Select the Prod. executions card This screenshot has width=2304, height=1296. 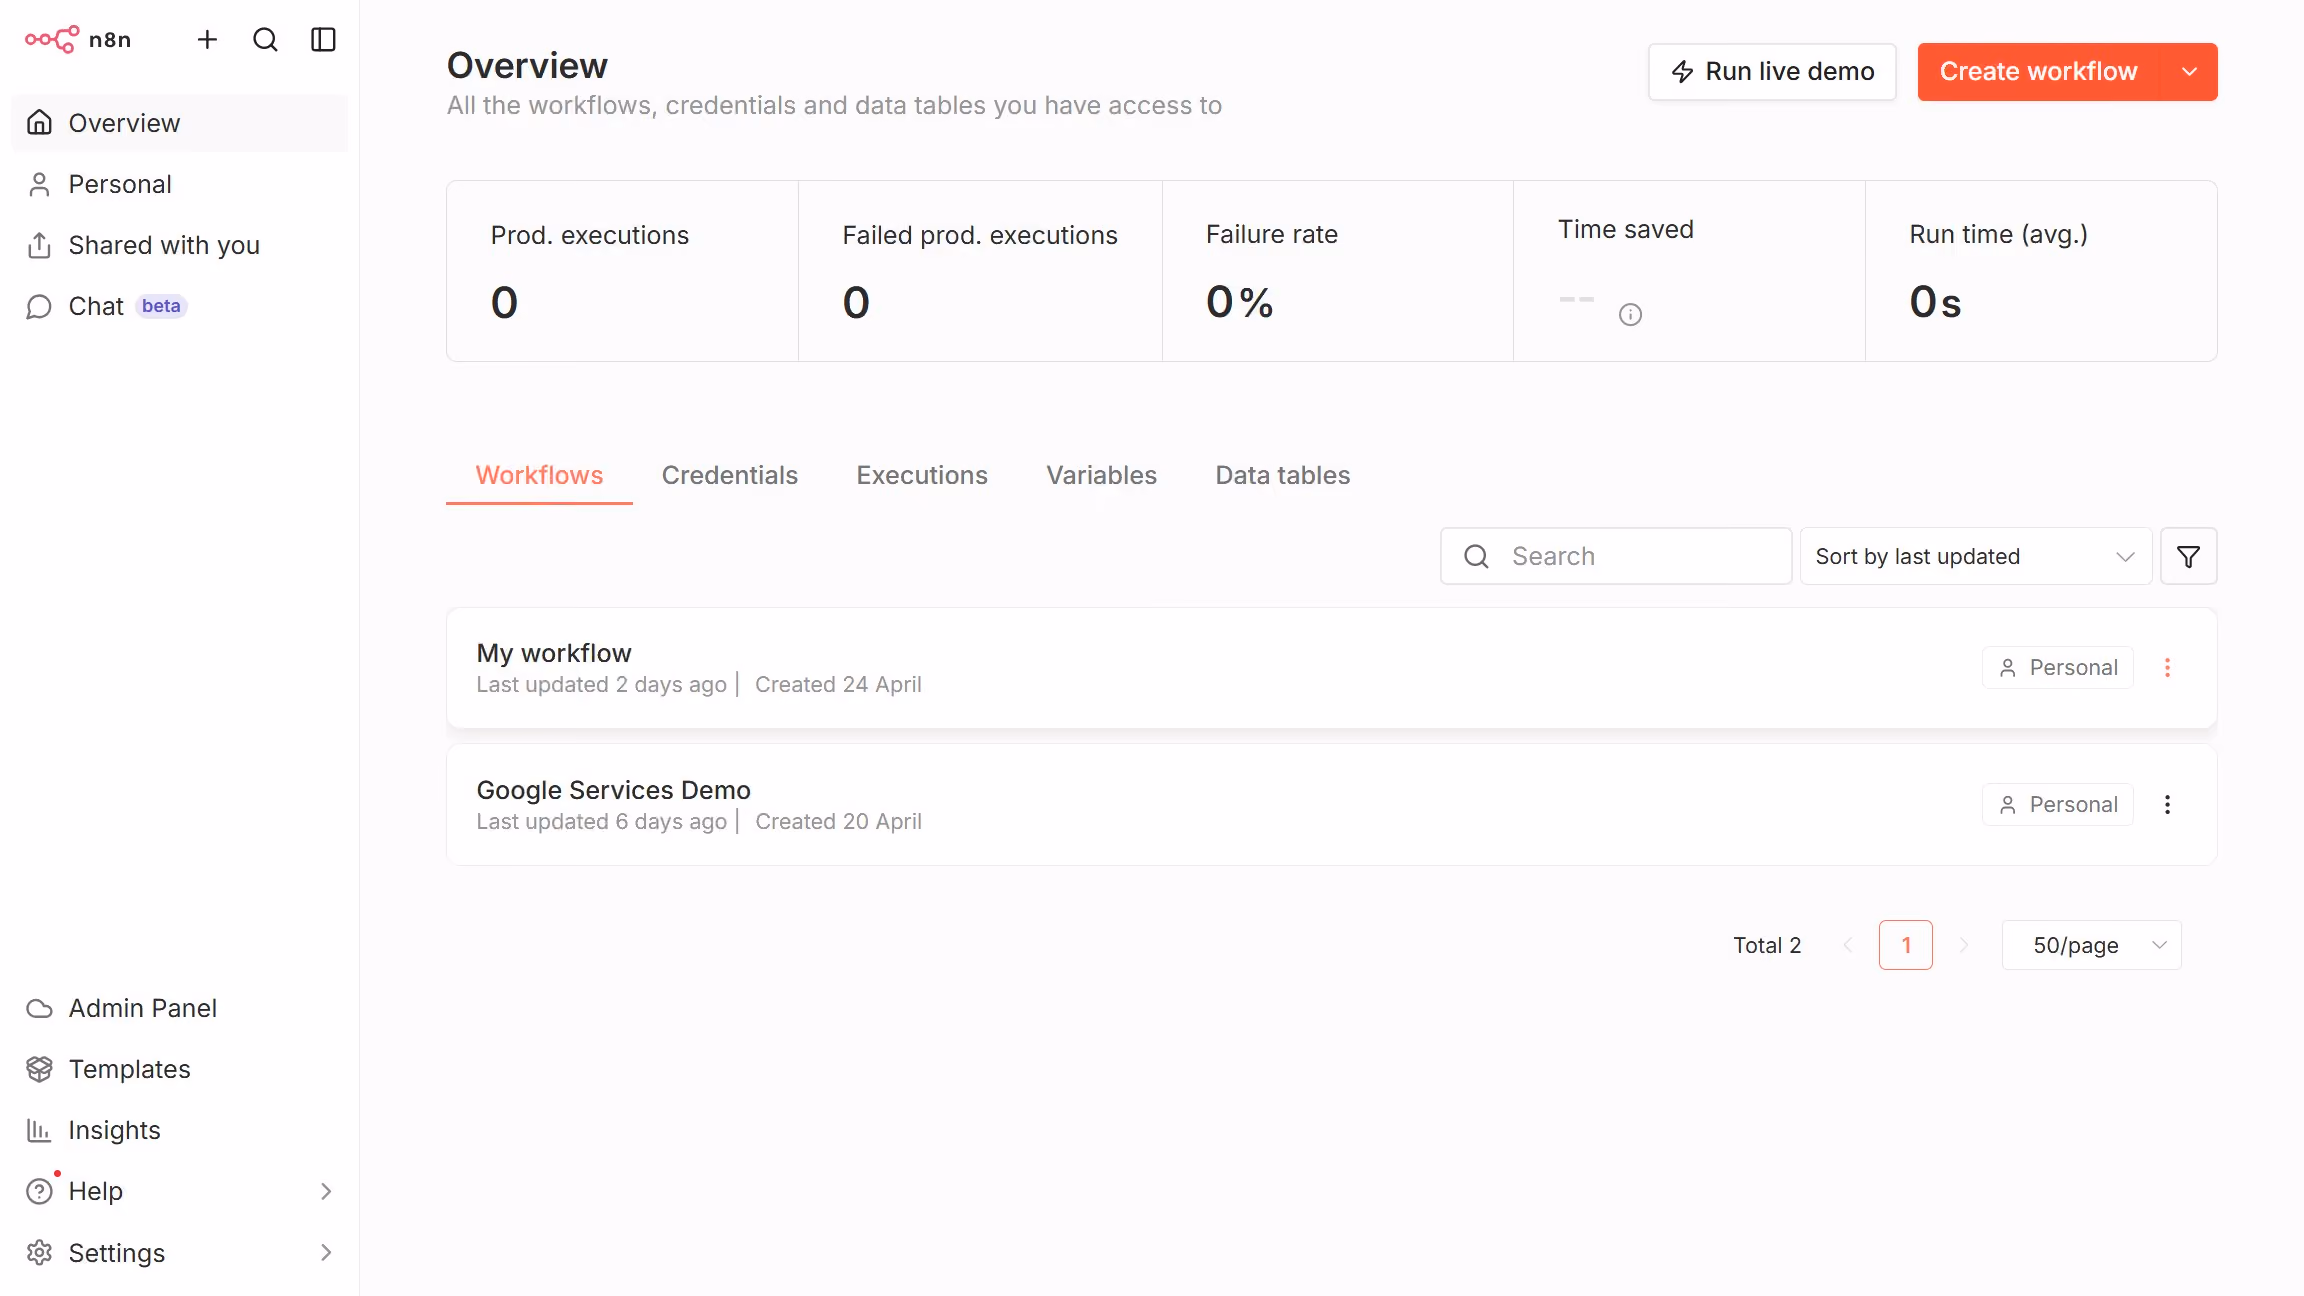point(622,271)
